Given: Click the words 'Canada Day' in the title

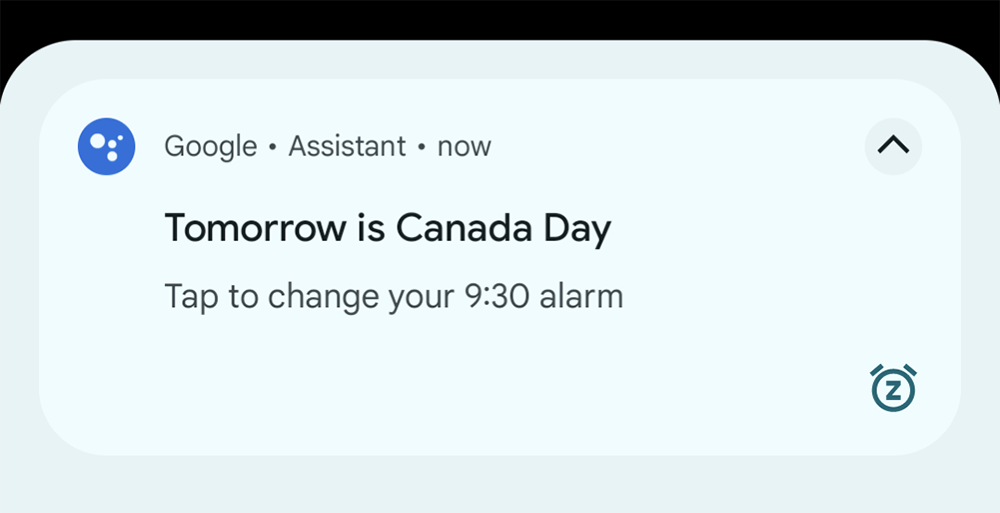Looking at the screenshot, I should tap(503, 228).
